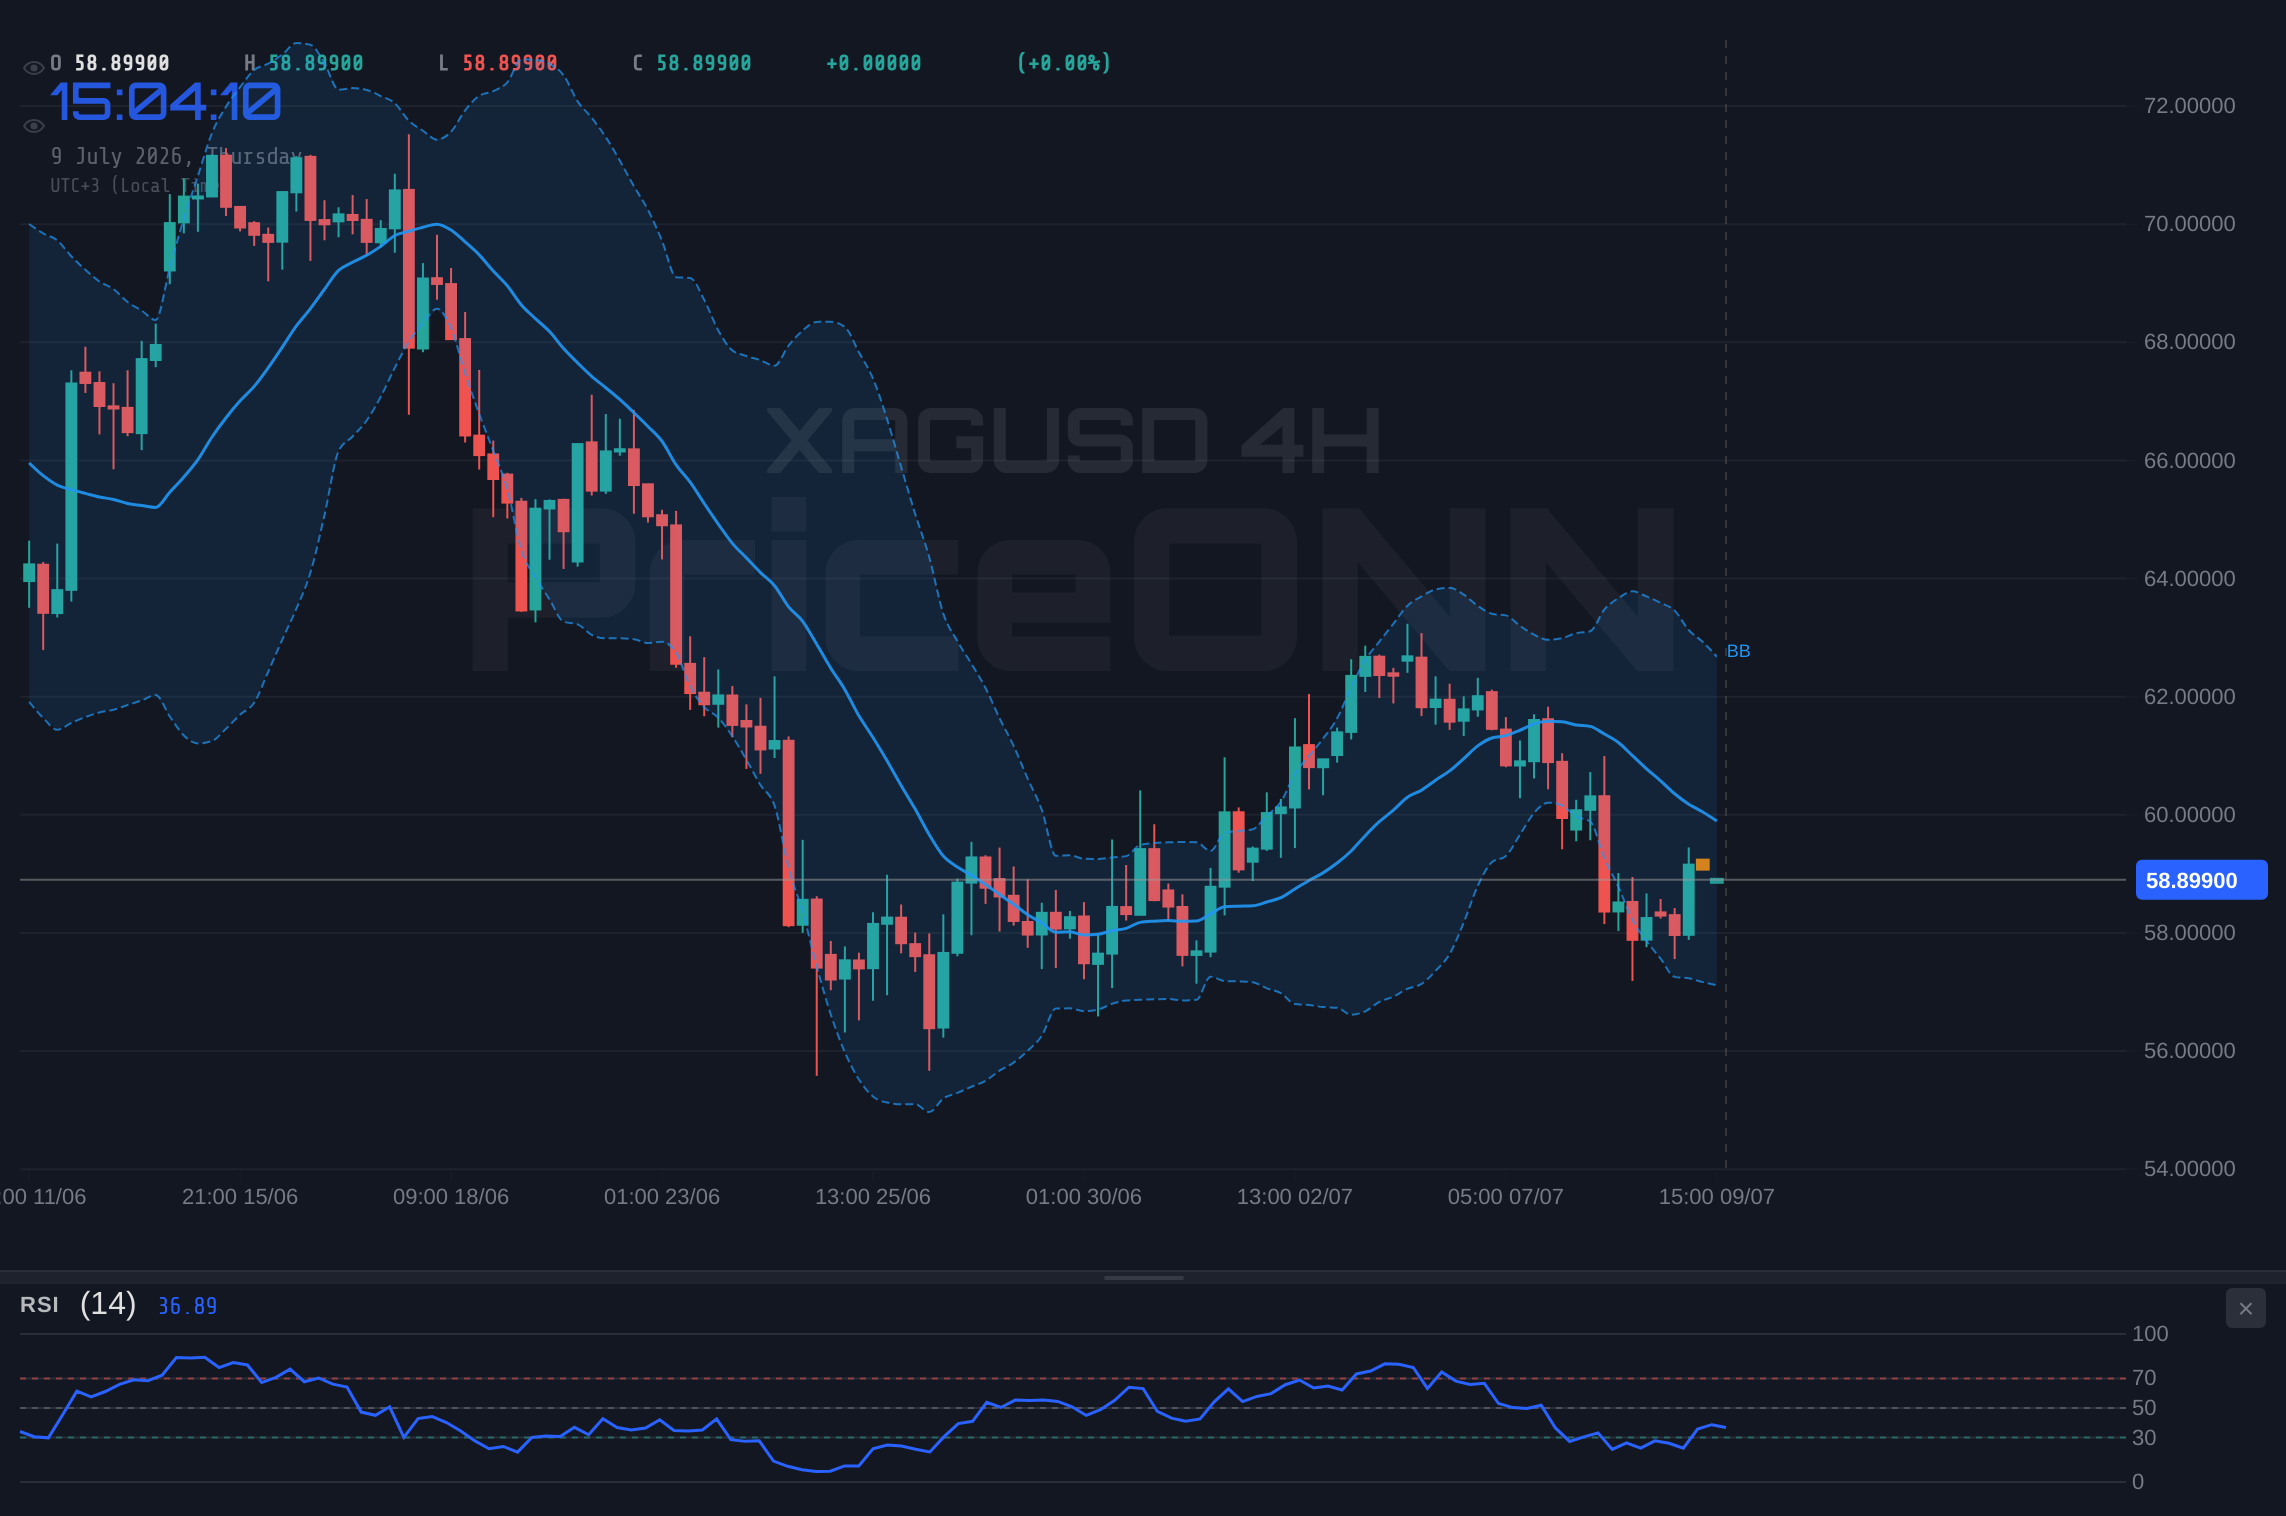Viewport: 2286px width, 1516px height.
Task: Click the high price H 58.89900
Action: click(304, 63)
